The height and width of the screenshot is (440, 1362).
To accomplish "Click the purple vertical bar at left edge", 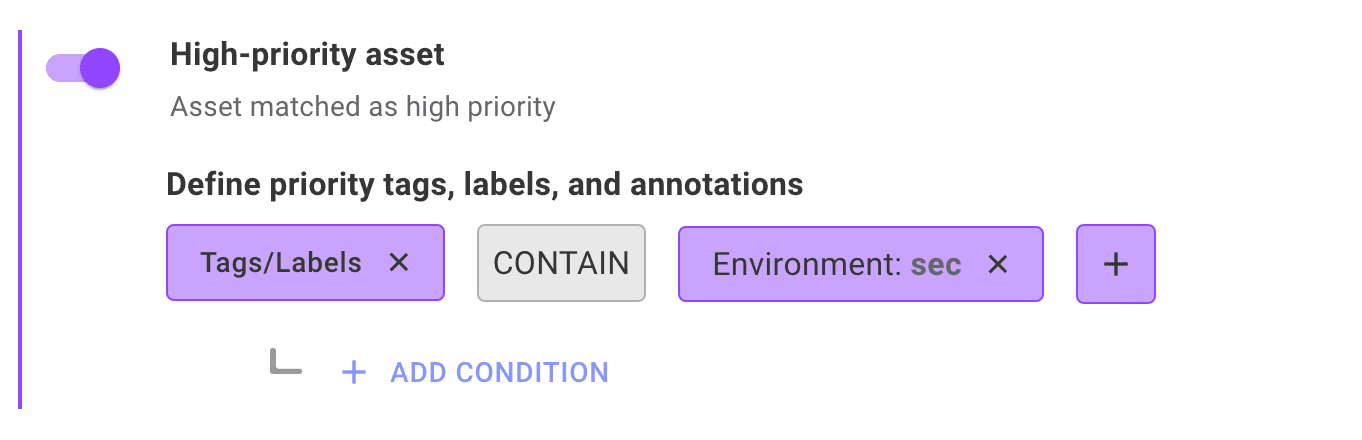I will 20,220.
